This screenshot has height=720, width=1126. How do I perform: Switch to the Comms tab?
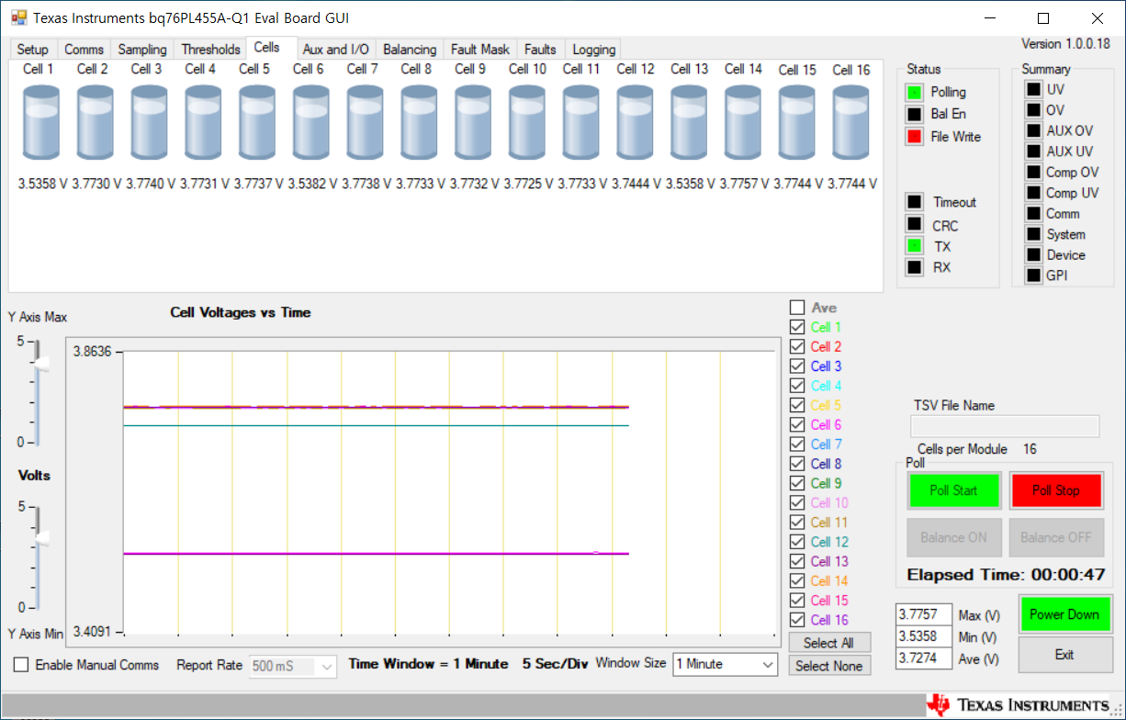pyautogui.click(x=84, y=50)
